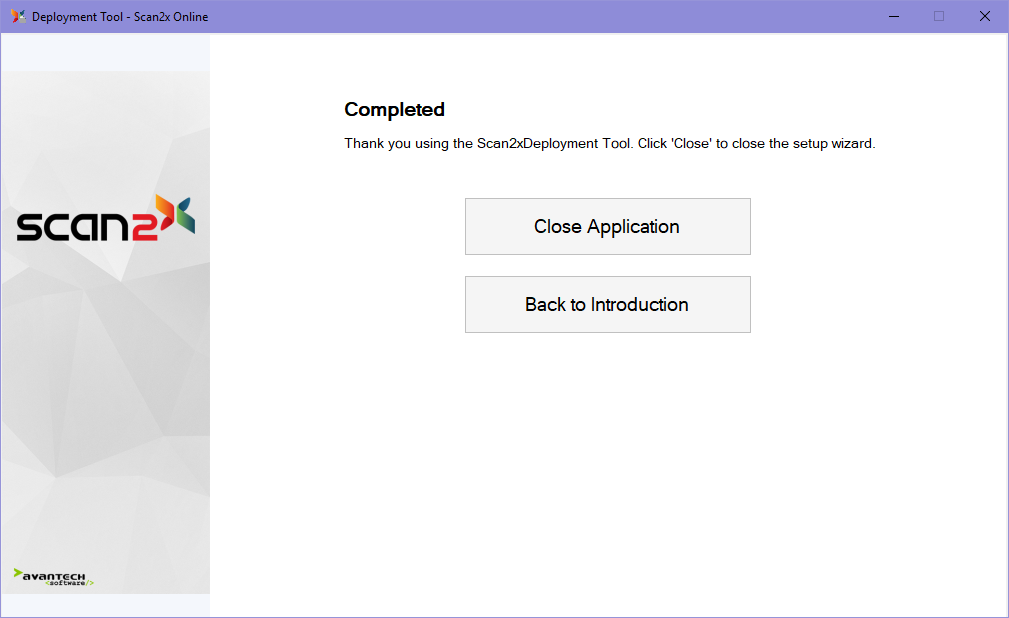The height and width of the screenshot is (618, 1009).
Task: Click the Avantech logo at sidebar bottom
Action: tap(54, 578)
